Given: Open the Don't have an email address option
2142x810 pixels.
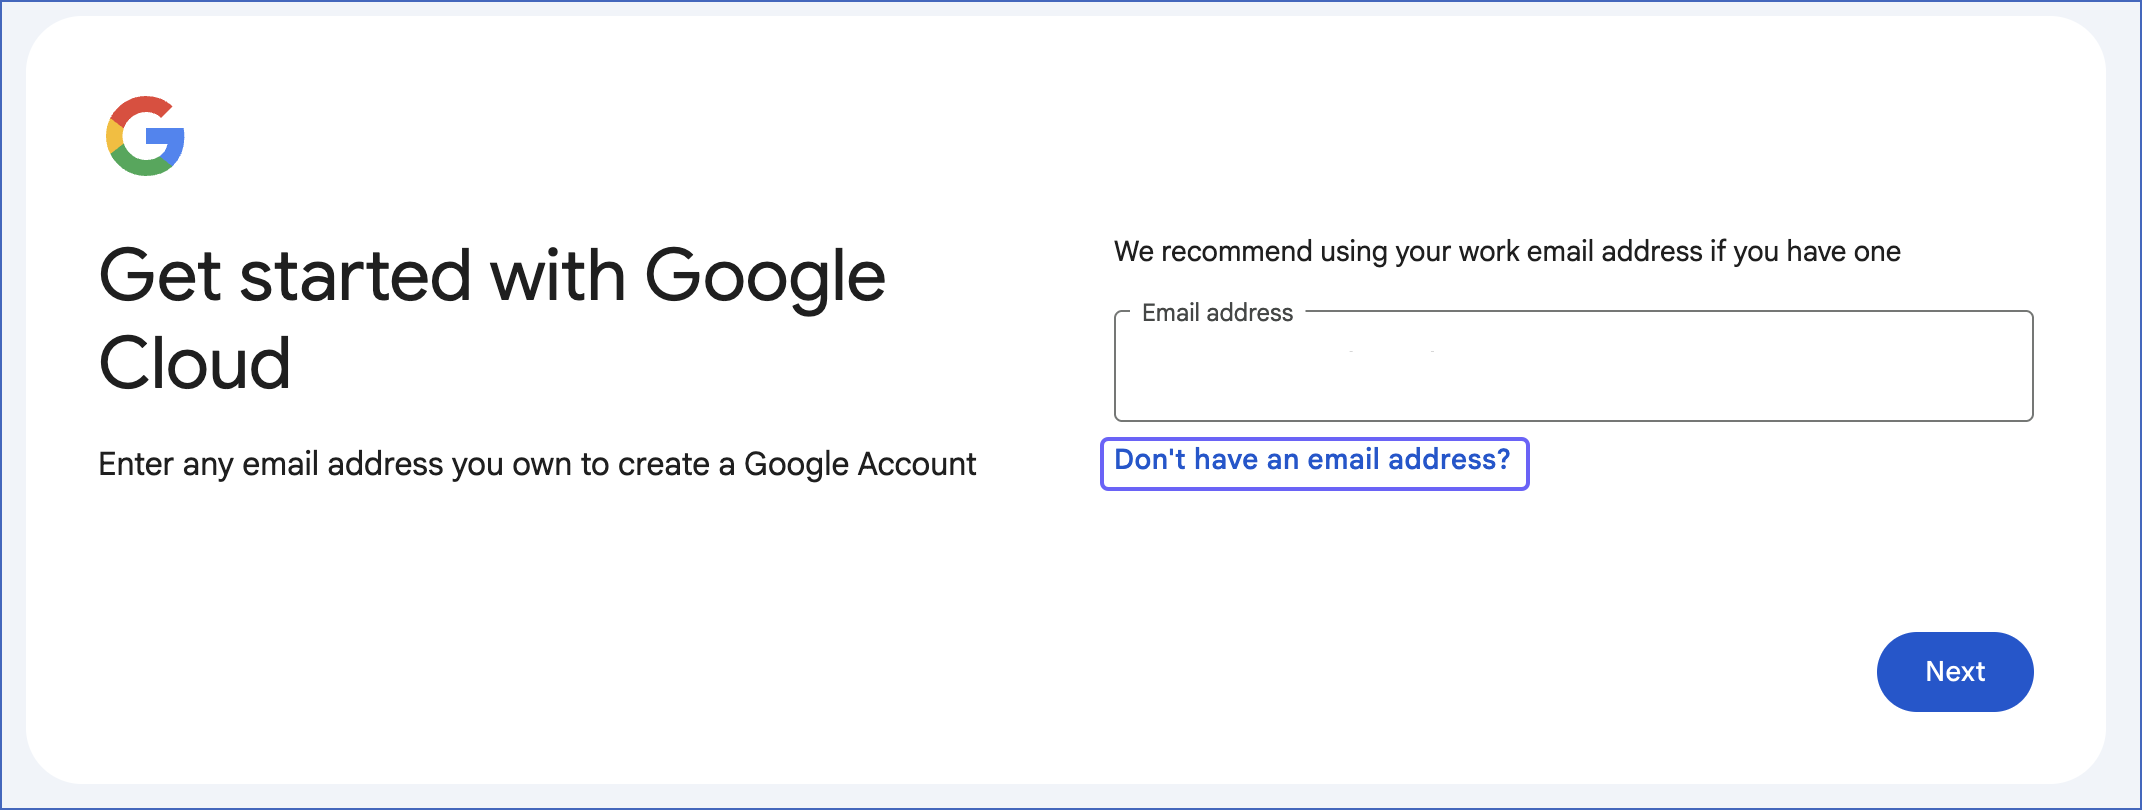Looking at the screenshot, I should point(1314,462).
